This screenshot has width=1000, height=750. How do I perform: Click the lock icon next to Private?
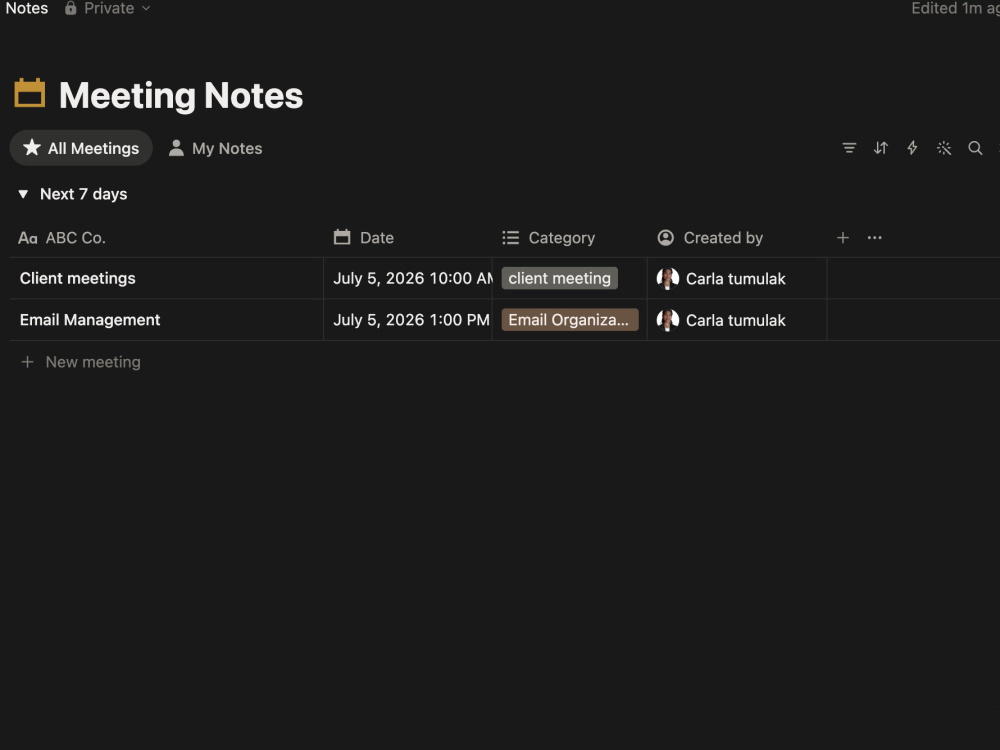coord(70,8)
